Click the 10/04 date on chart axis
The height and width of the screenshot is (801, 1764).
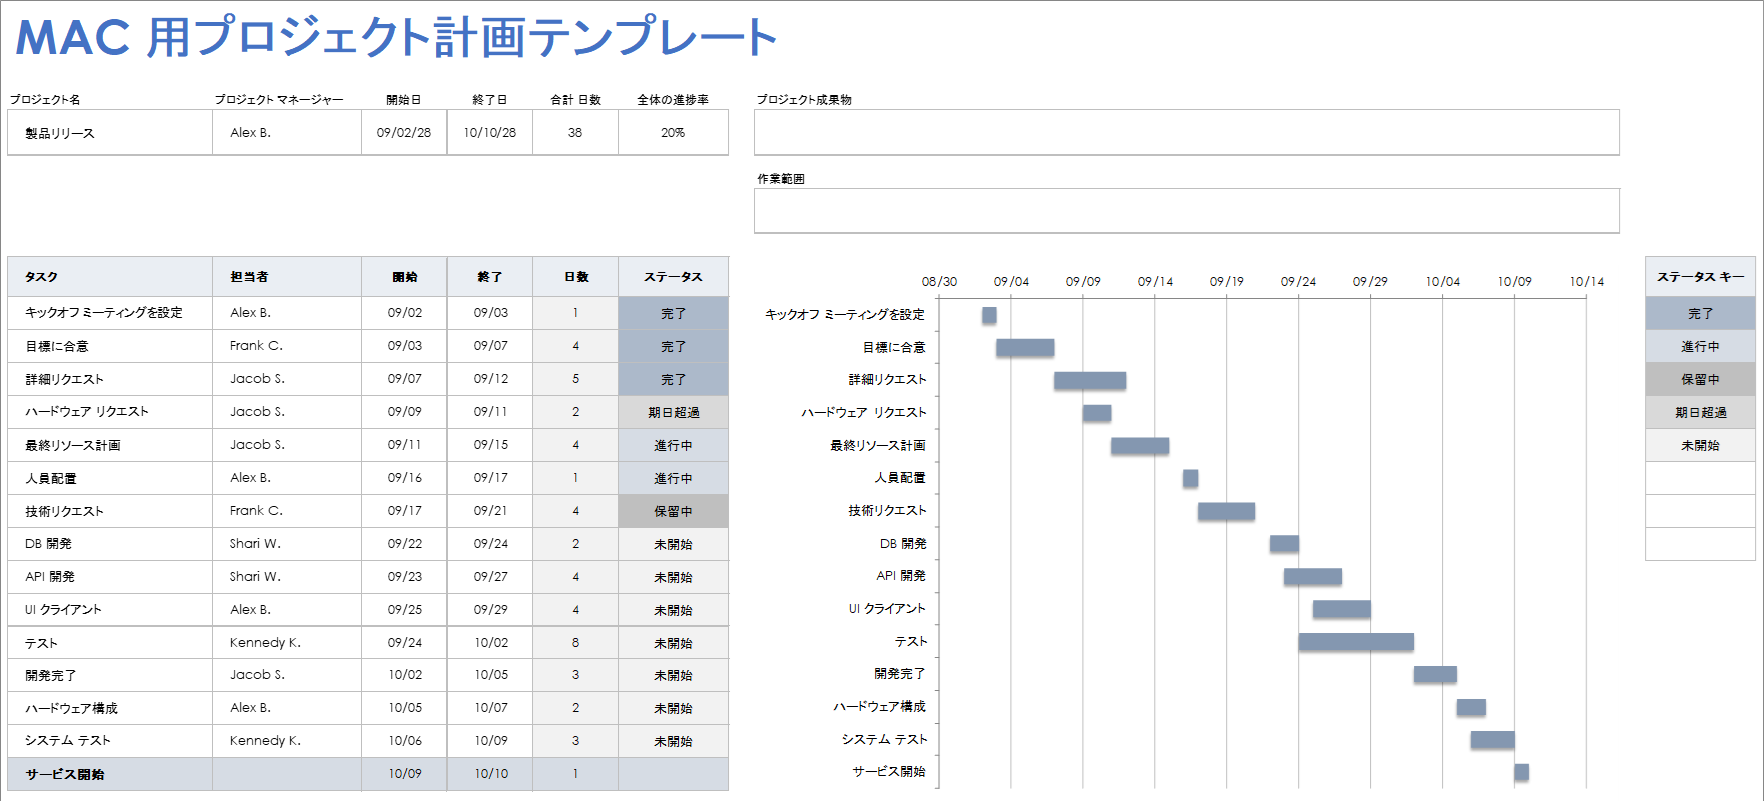pyautogui.click(x=1442, y=282)
